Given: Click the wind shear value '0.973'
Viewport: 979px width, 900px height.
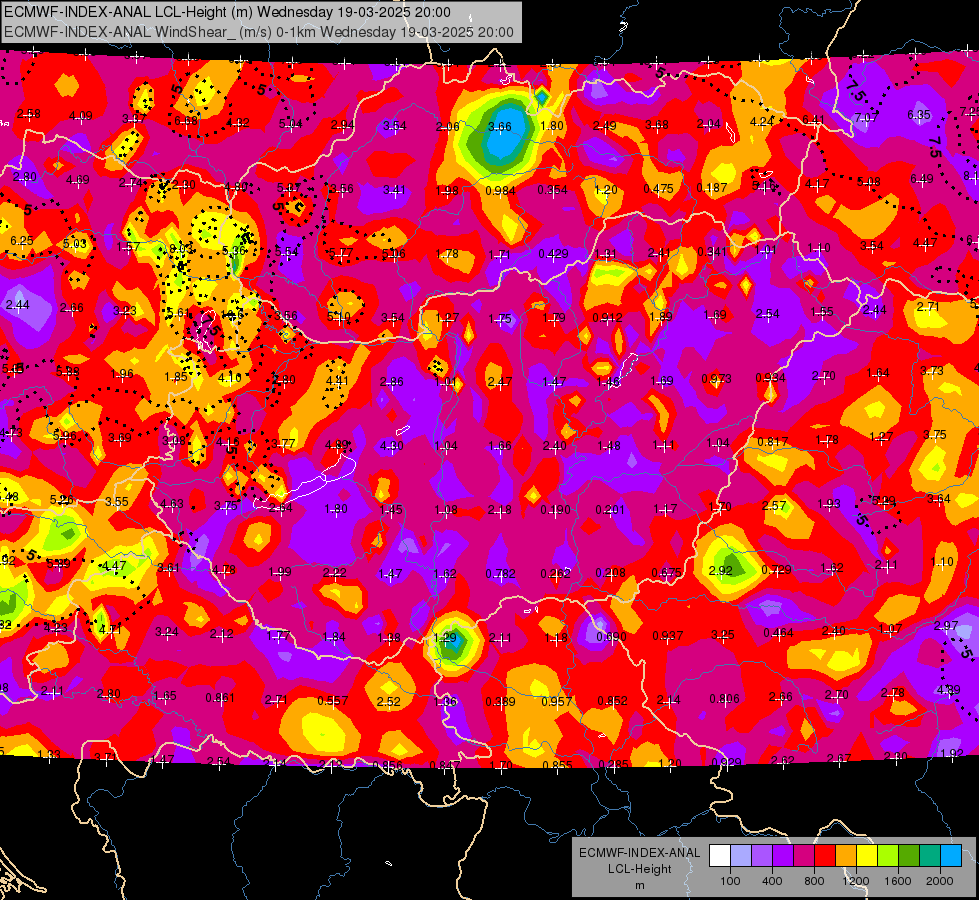Looking at the screenshot, I should [x=716, y=379].
